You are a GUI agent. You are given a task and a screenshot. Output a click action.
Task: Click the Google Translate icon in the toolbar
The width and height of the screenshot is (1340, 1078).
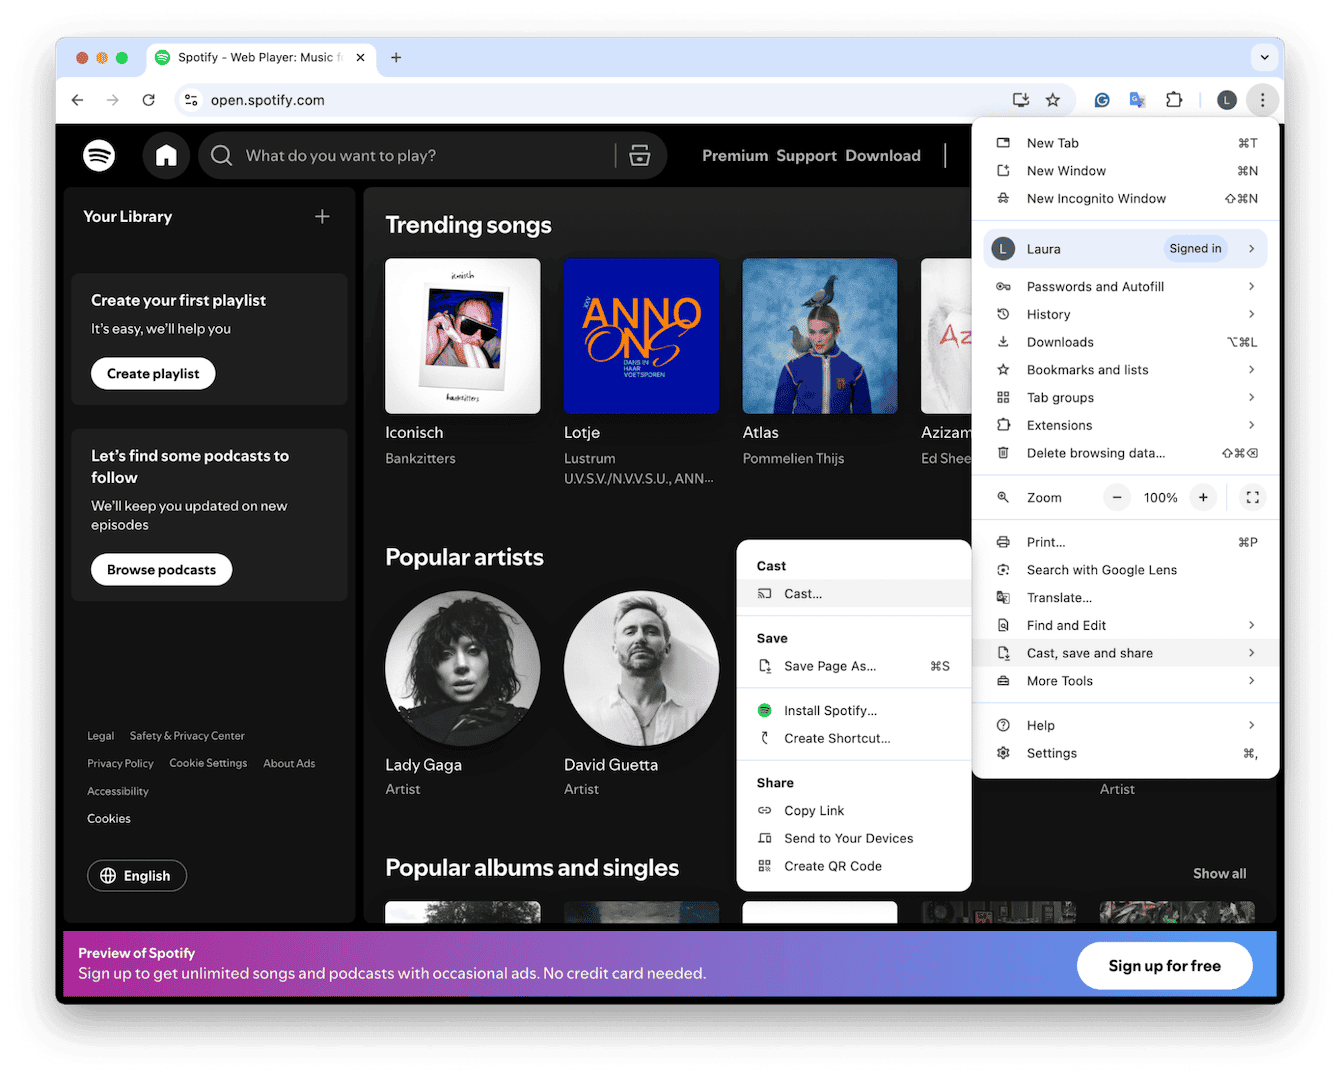coord(1137,100)
